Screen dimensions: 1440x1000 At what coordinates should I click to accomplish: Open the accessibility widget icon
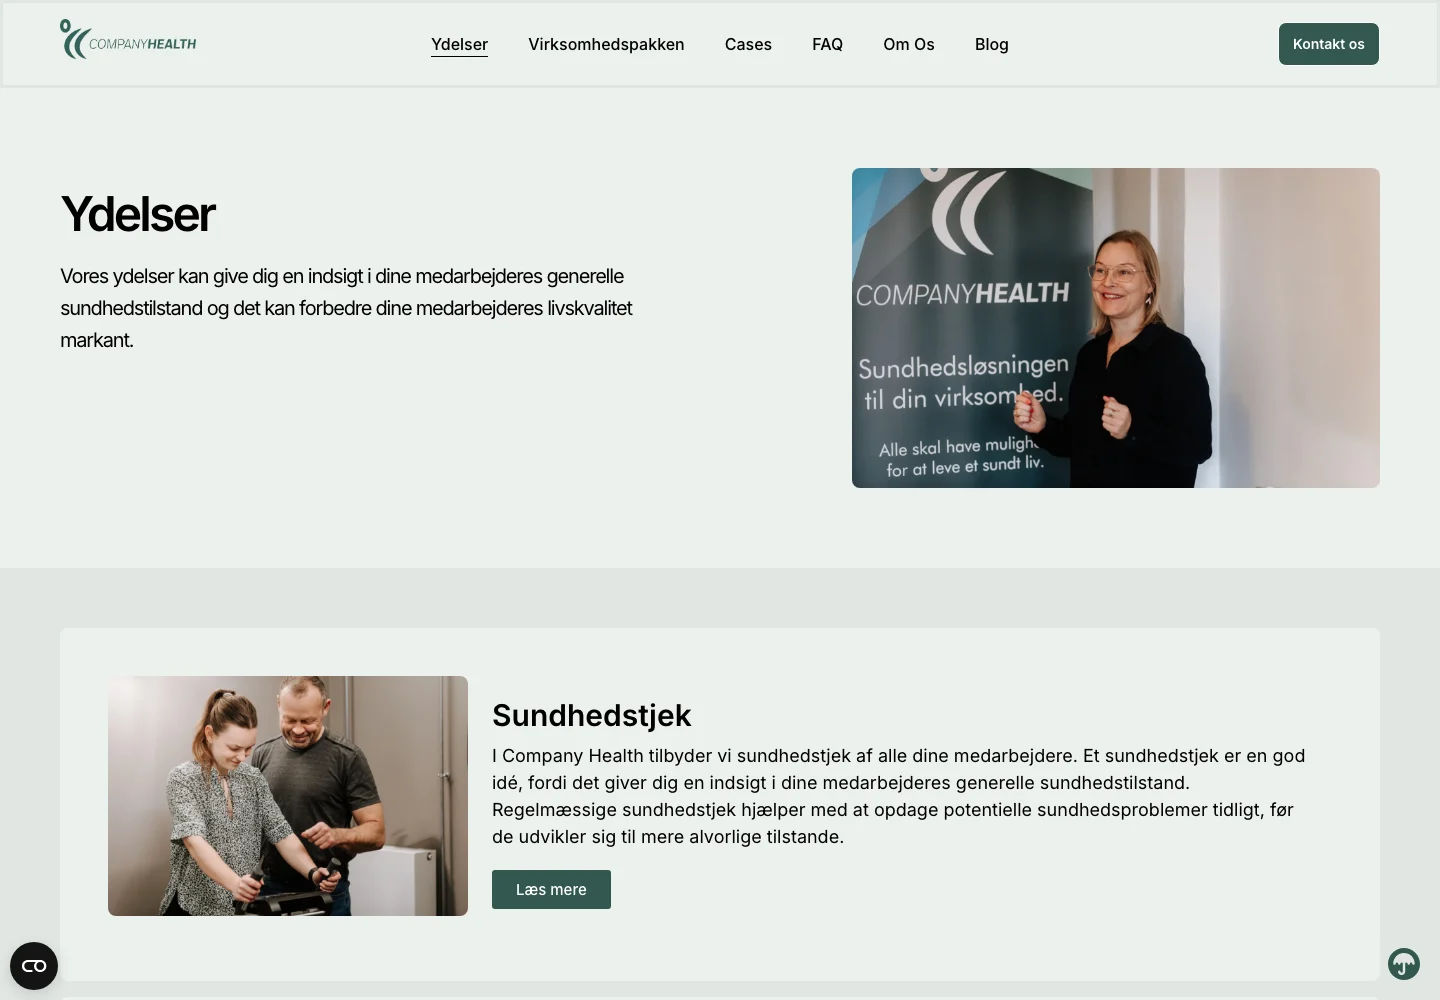tap(34, 966)
